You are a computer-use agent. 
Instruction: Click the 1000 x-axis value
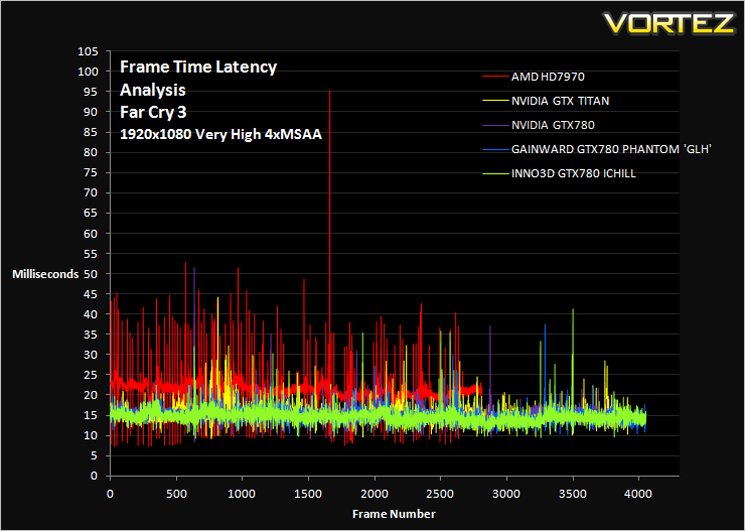[x=242, y=493]
